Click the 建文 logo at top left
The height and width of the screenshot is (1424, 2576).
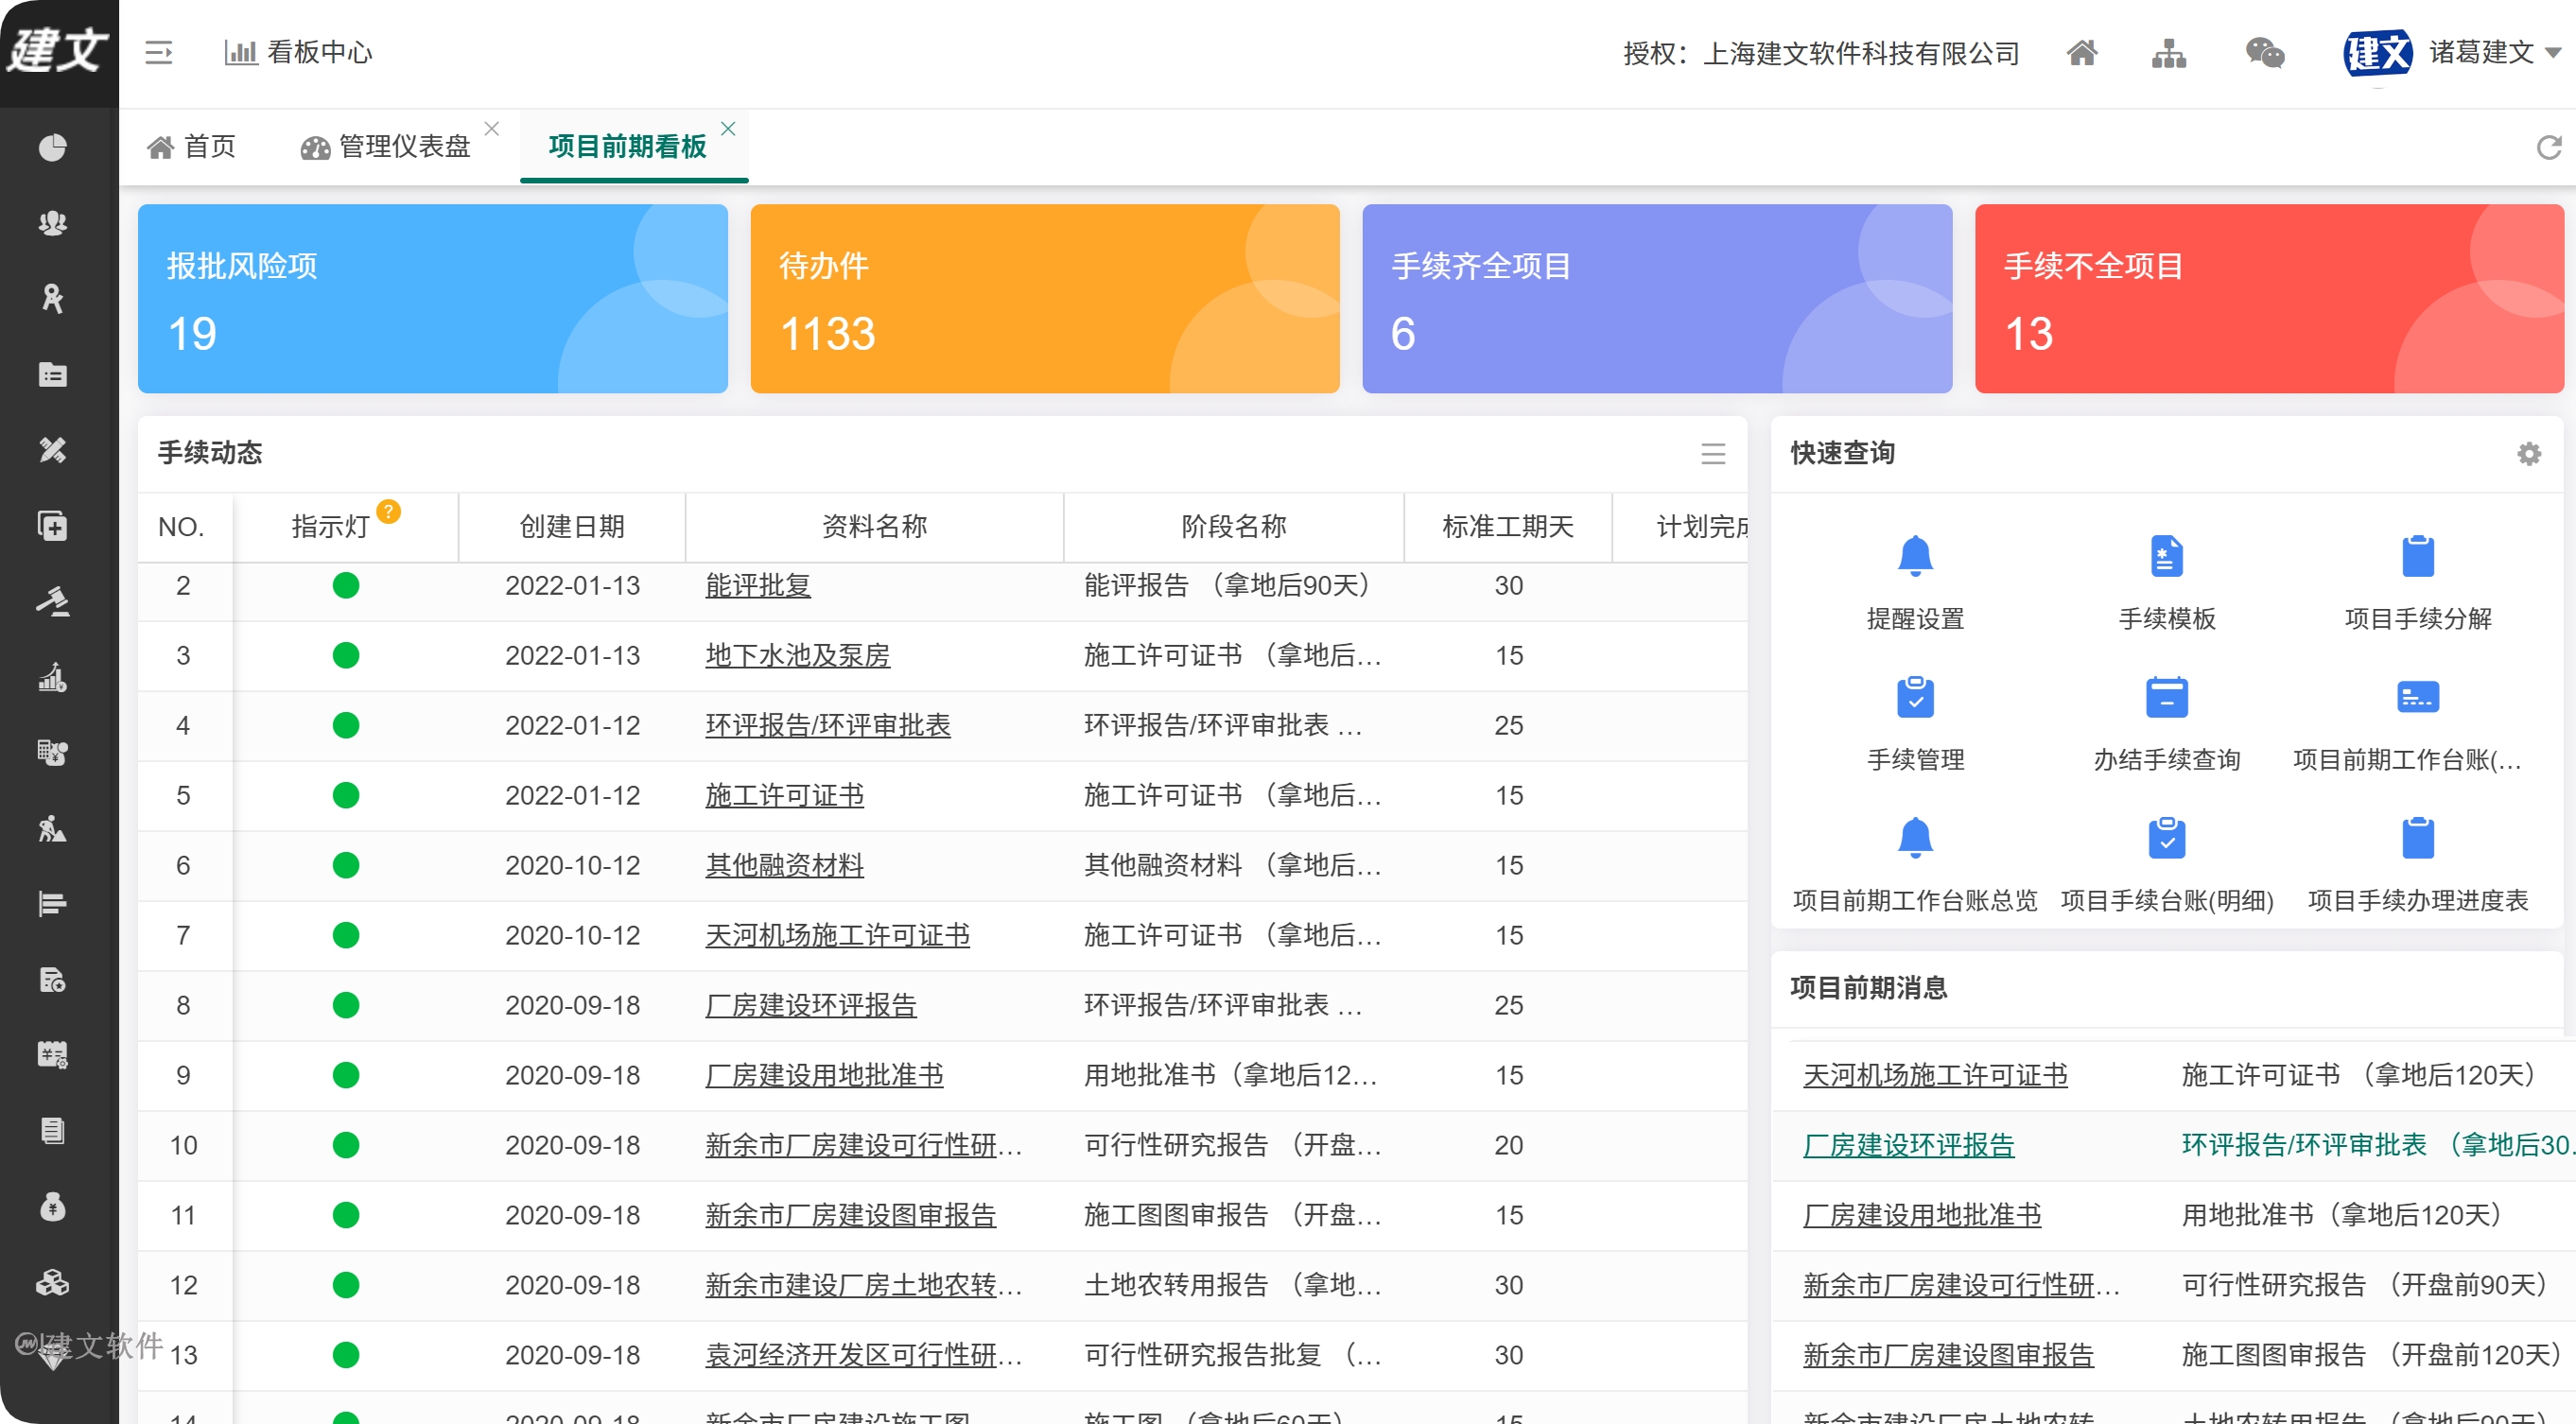click(58, 50)
